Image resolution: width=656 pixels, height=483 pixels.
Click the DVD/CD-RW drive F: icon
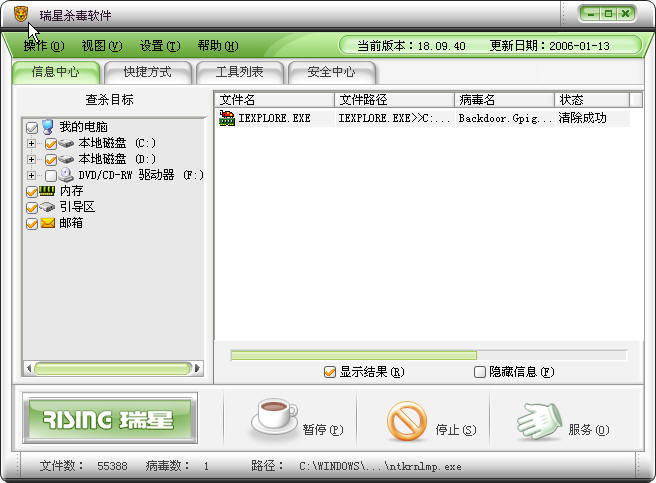click(66, 175)
